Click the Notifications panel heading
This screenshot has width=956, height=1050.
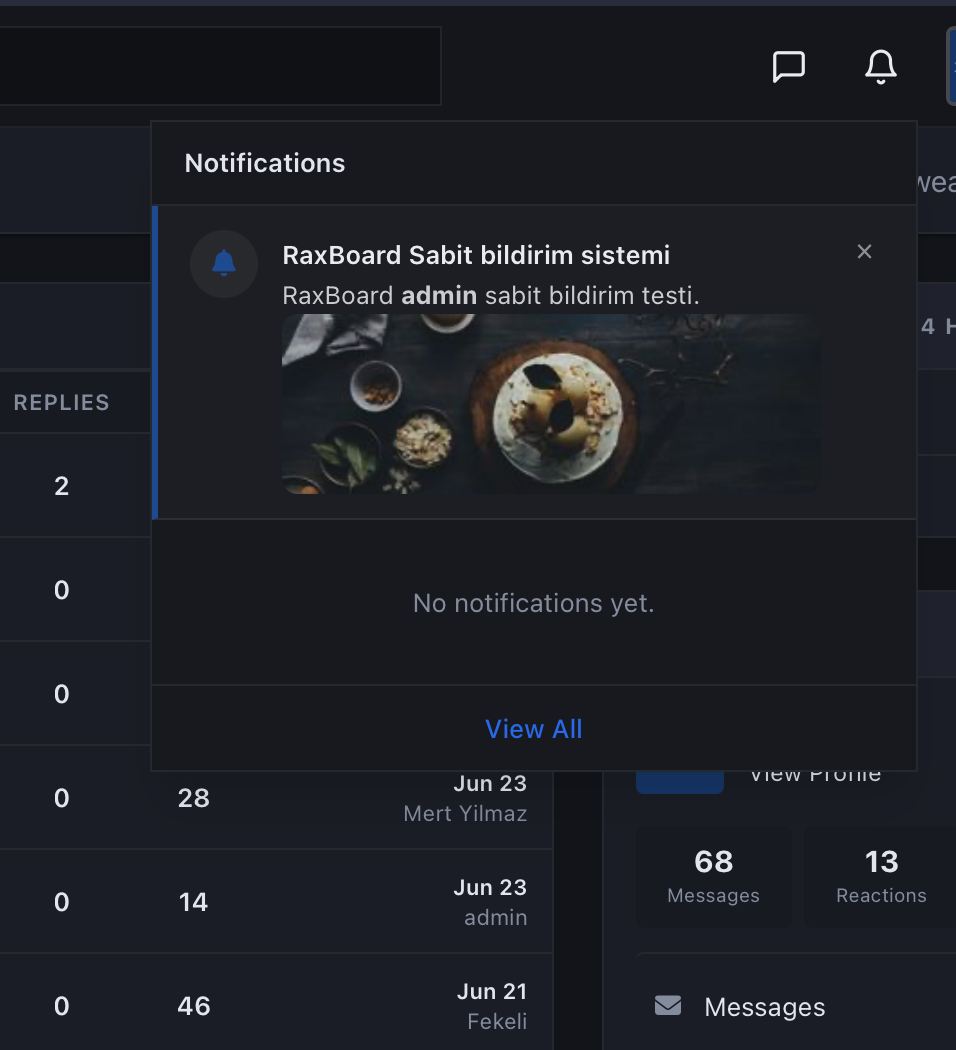(x=265, y=163)
